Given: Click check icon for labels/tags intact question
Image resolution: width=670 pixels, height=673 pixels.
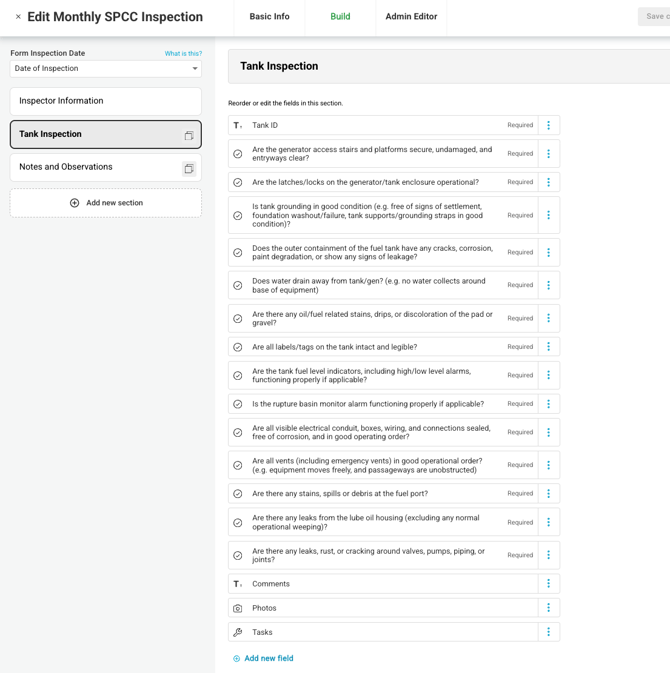Looking at the screenshot, I should [x=238, y=347].
